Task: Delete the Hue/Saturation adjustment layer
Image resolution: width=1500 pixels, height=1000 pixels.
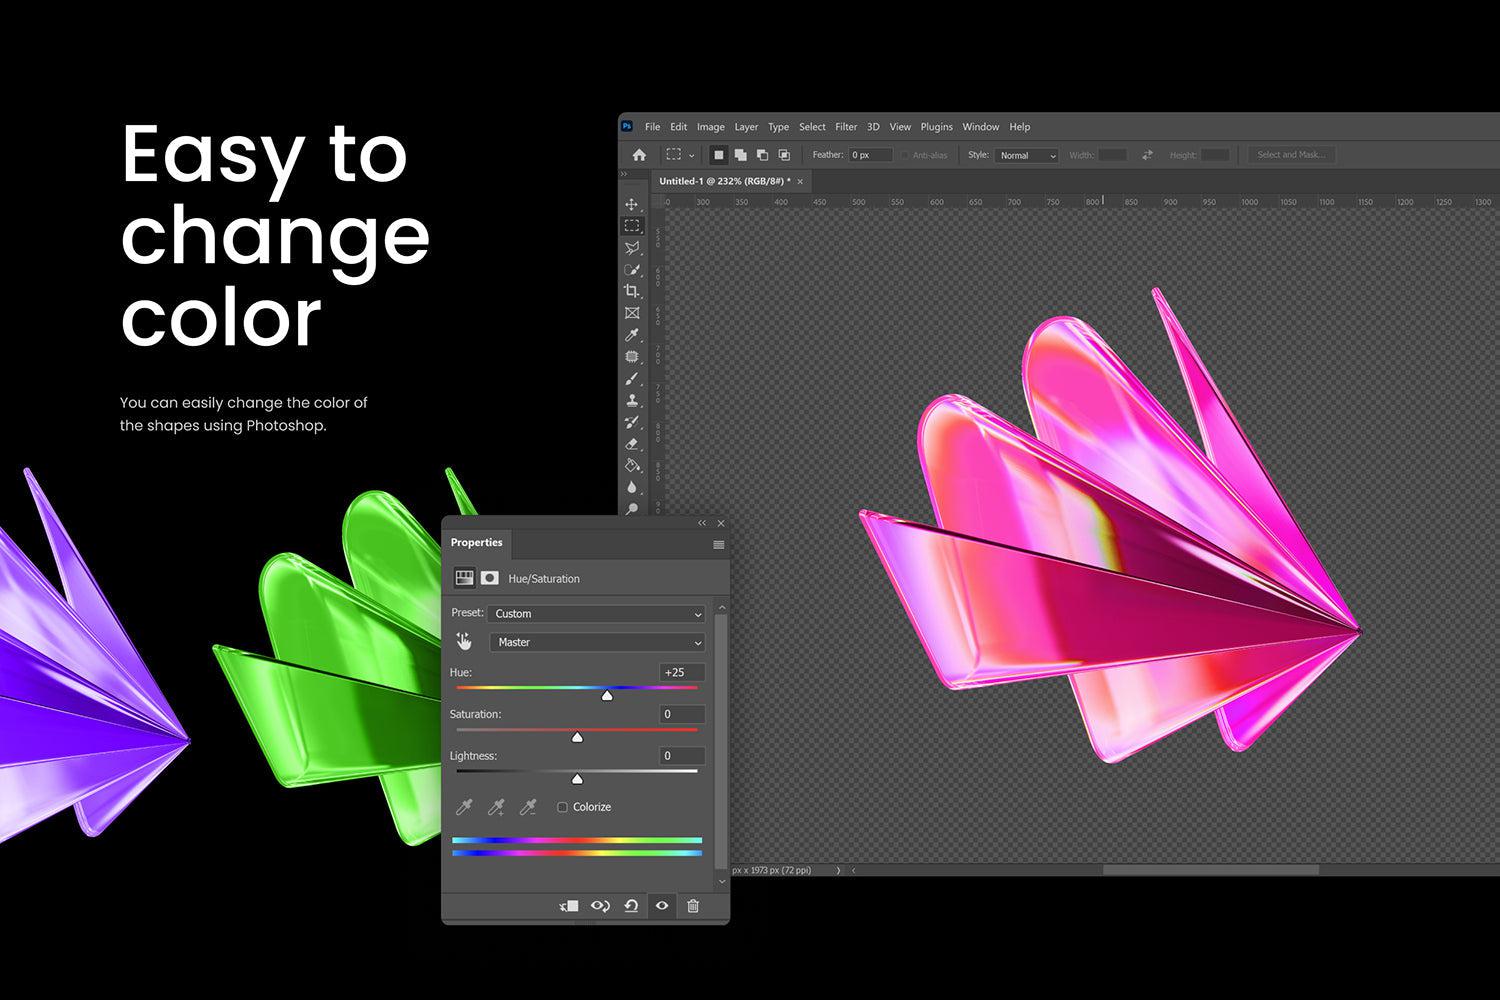Action: pyautogui.click(x=694, y=905)
